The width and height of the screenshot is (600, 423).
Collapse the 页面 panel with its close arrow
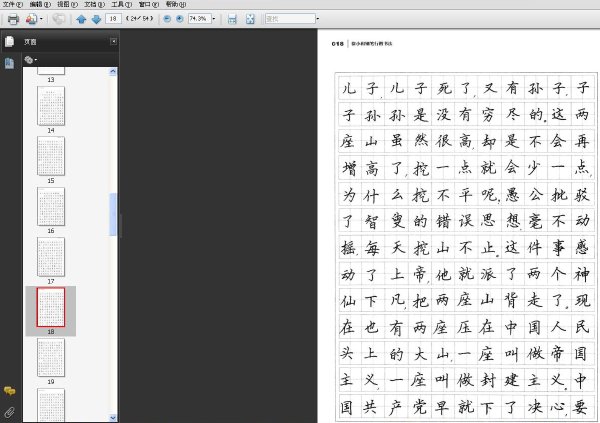(x=114, y=41)
